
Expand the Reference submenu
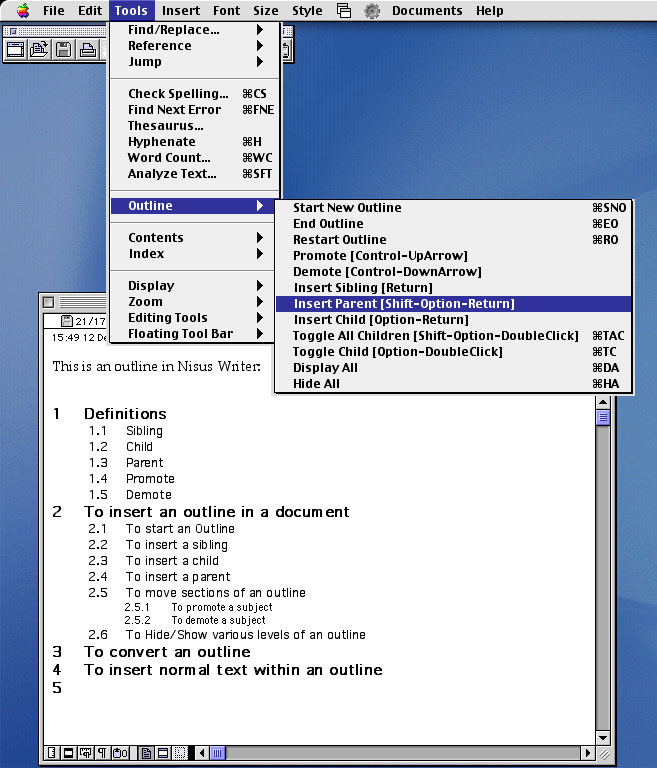[195, 46]
